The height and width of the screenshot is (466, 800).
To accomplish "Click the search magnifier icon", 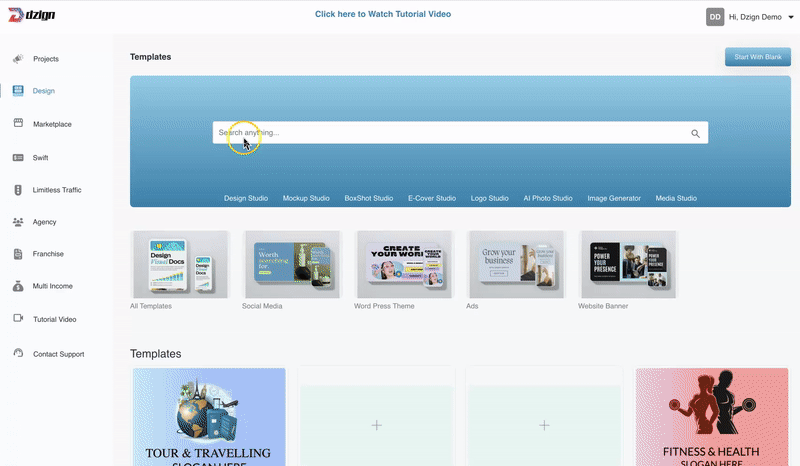I will coord(695,133).
